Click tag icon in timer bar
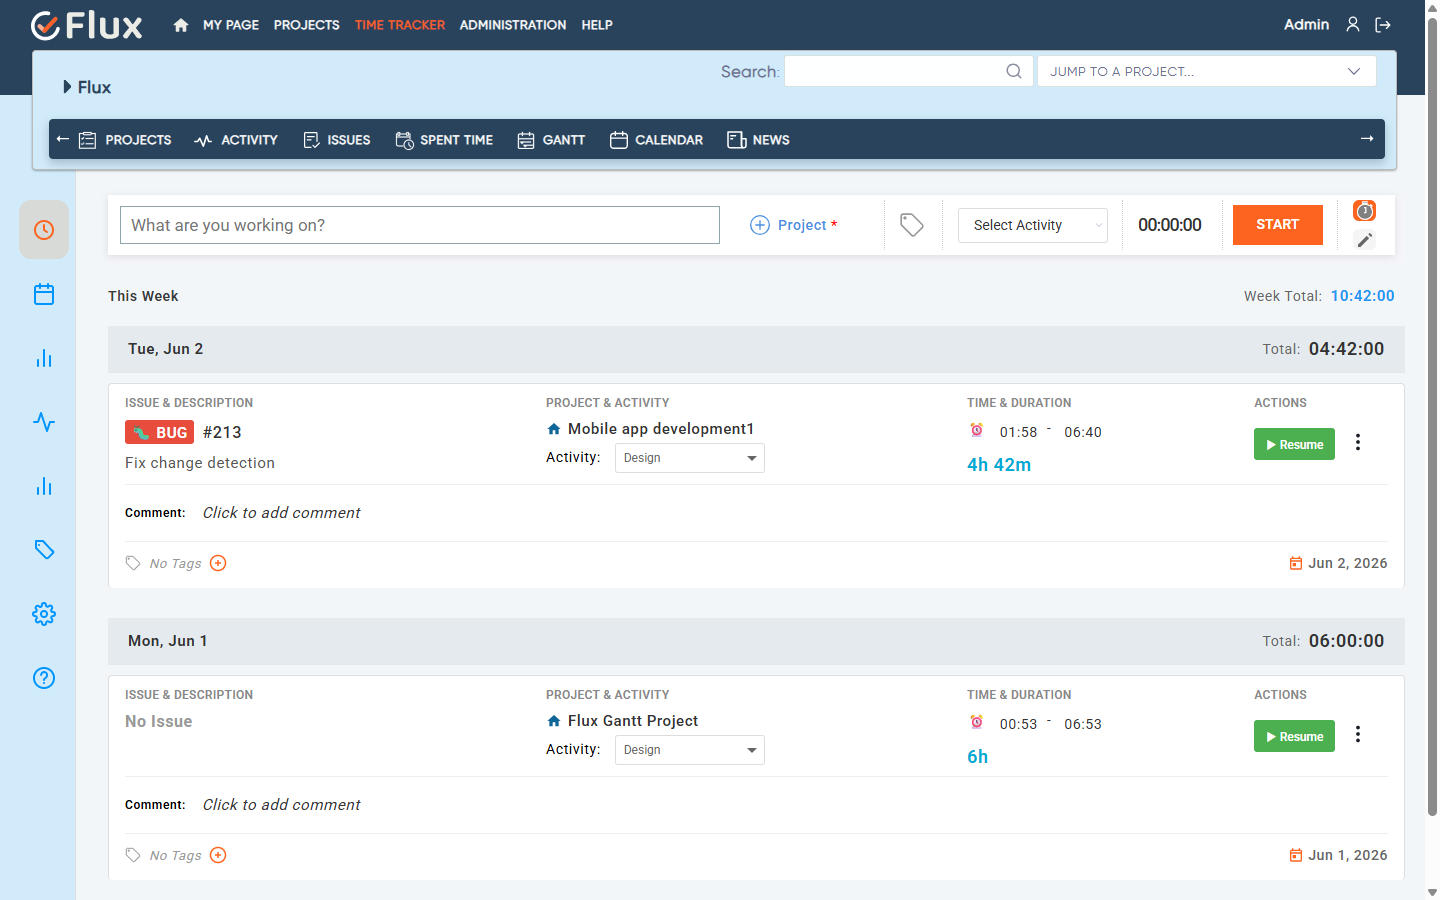 (x=911, y=225)
